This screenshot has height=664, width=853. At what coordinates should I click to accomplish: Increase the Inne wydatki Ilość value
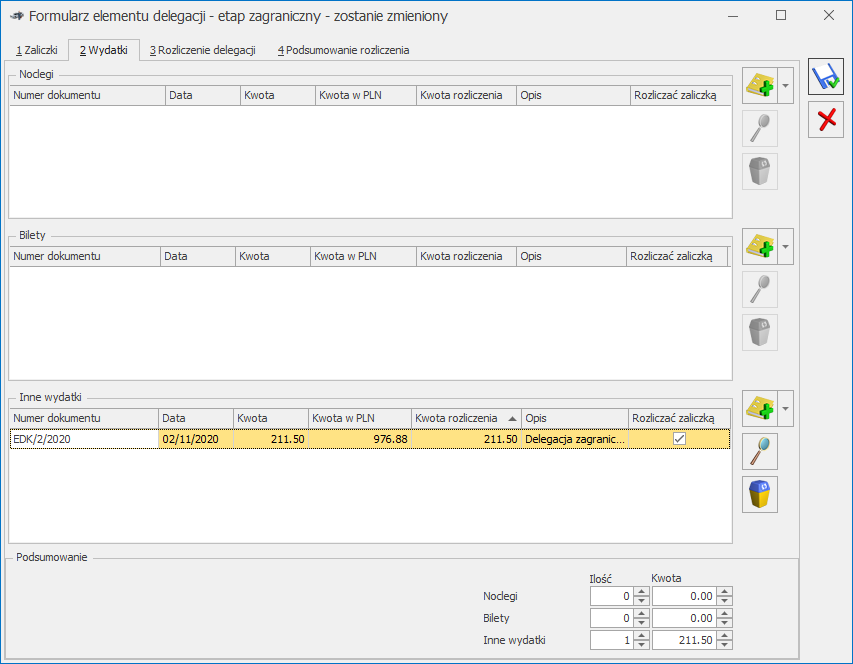[642, 636]
